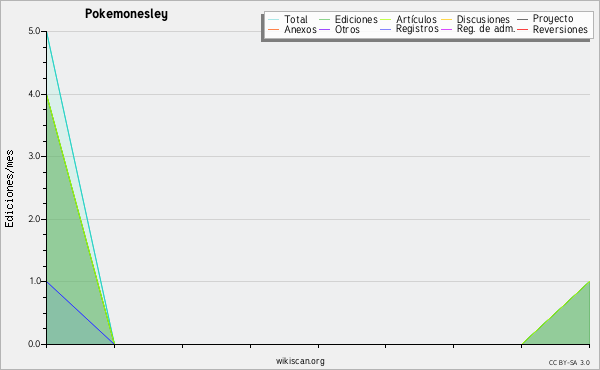Click the 4.0 y-axis tick label
The width and height of the screenshot is (600, 370).
(34, 94)
